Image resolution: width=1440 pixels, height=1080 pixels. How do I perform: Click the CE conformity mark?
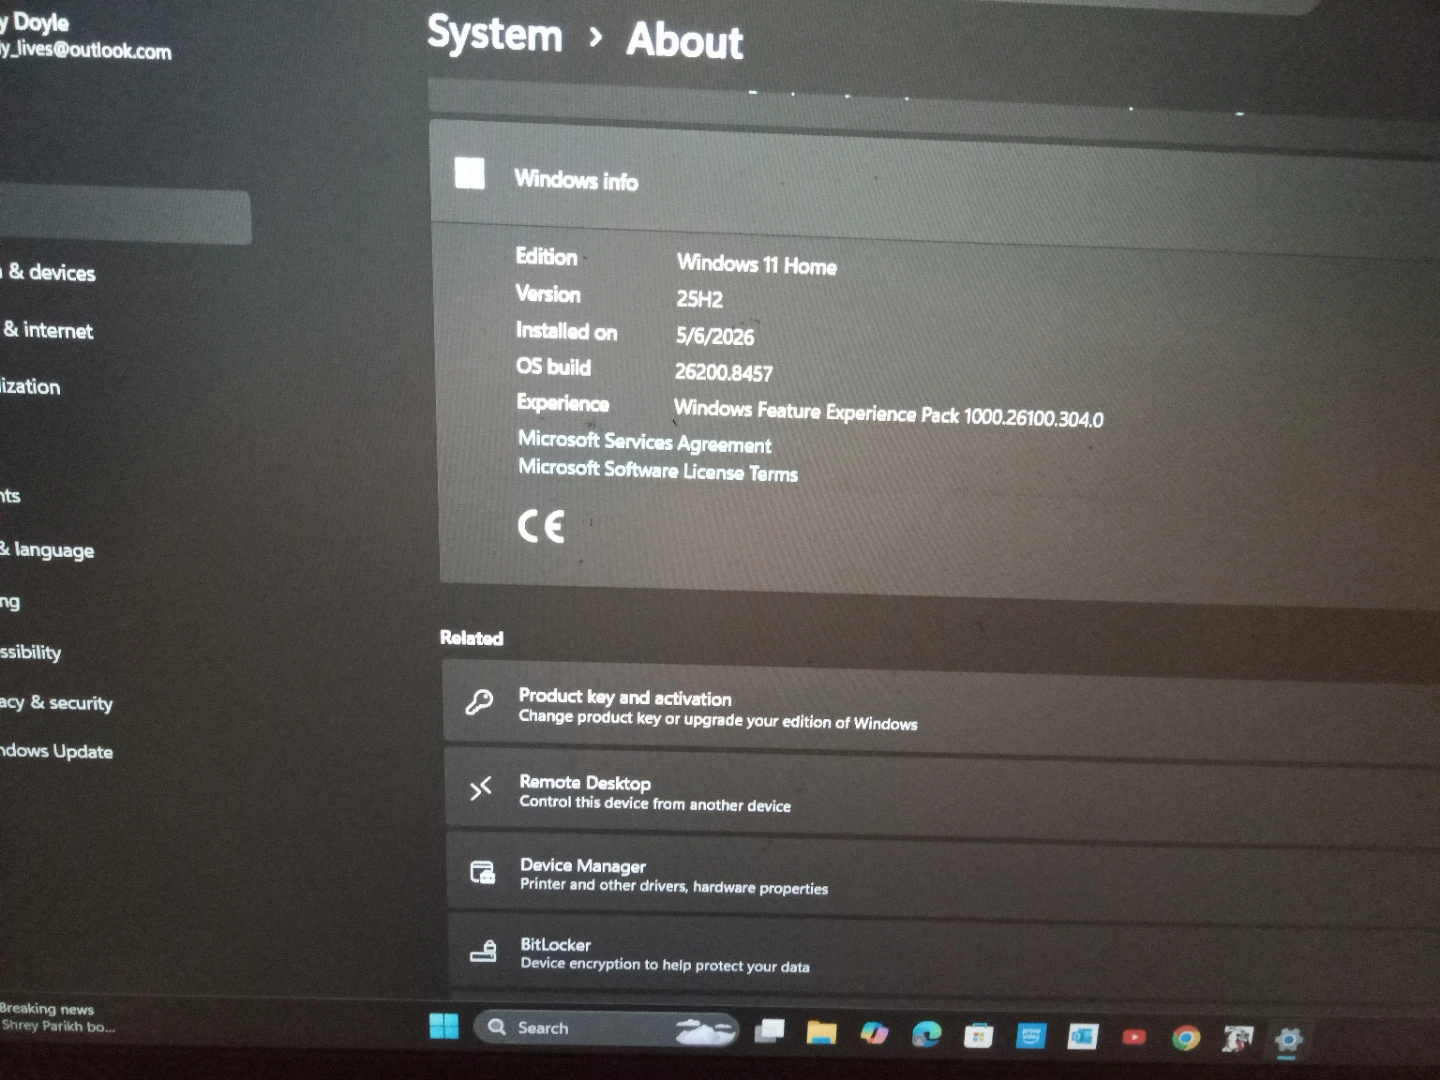click(x=541, y=526)
